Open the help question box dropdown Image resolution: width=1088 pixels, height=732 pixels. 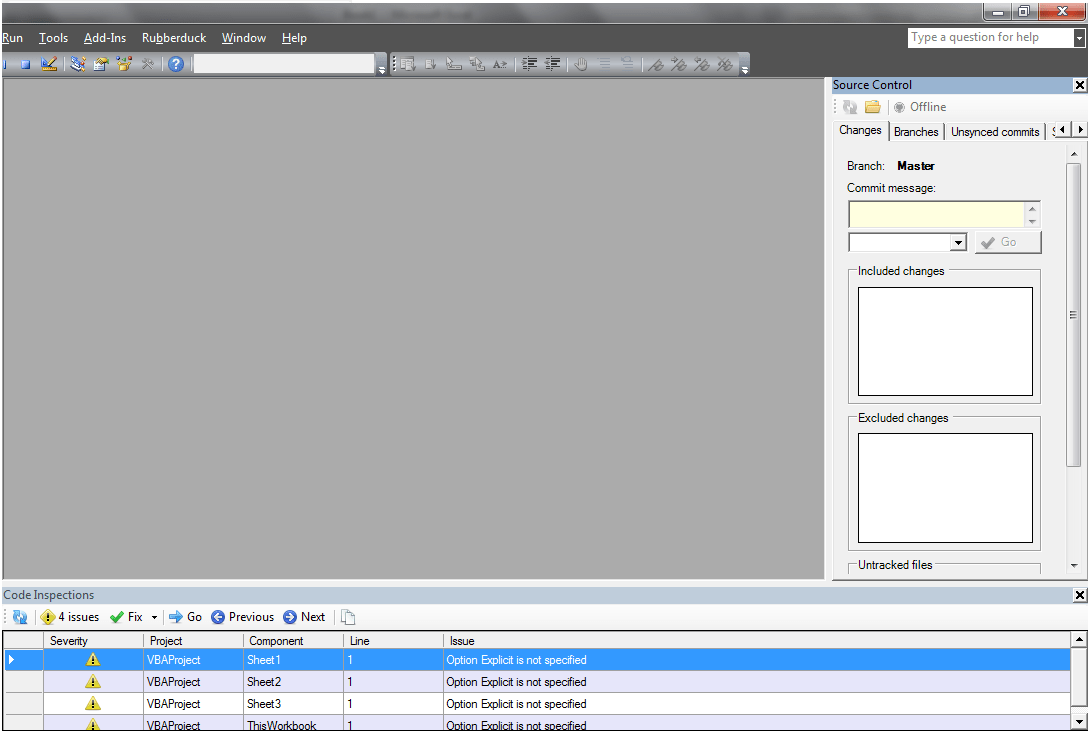[1079, 38]
